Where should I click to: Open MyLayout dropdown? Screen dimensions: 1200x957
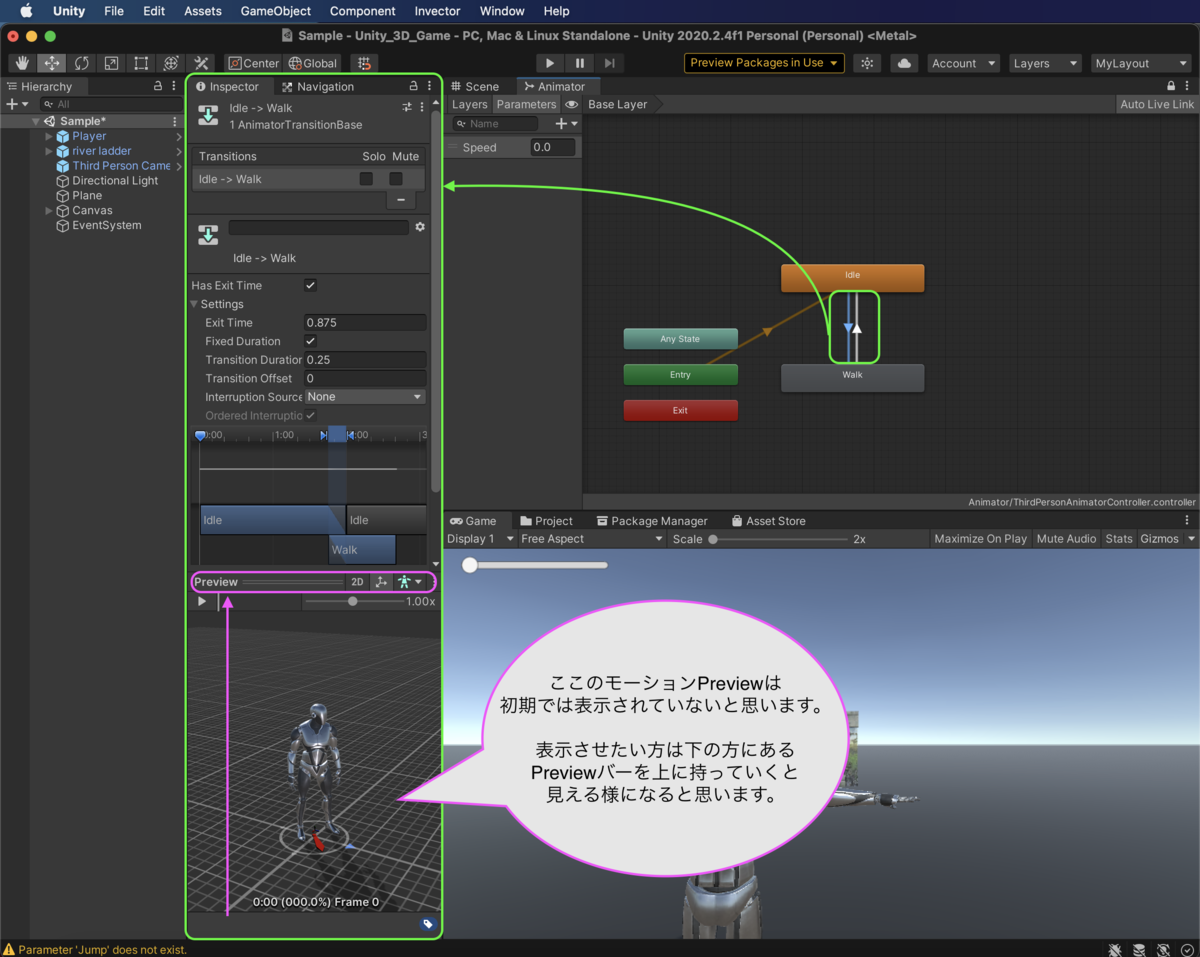[1140, 63]
